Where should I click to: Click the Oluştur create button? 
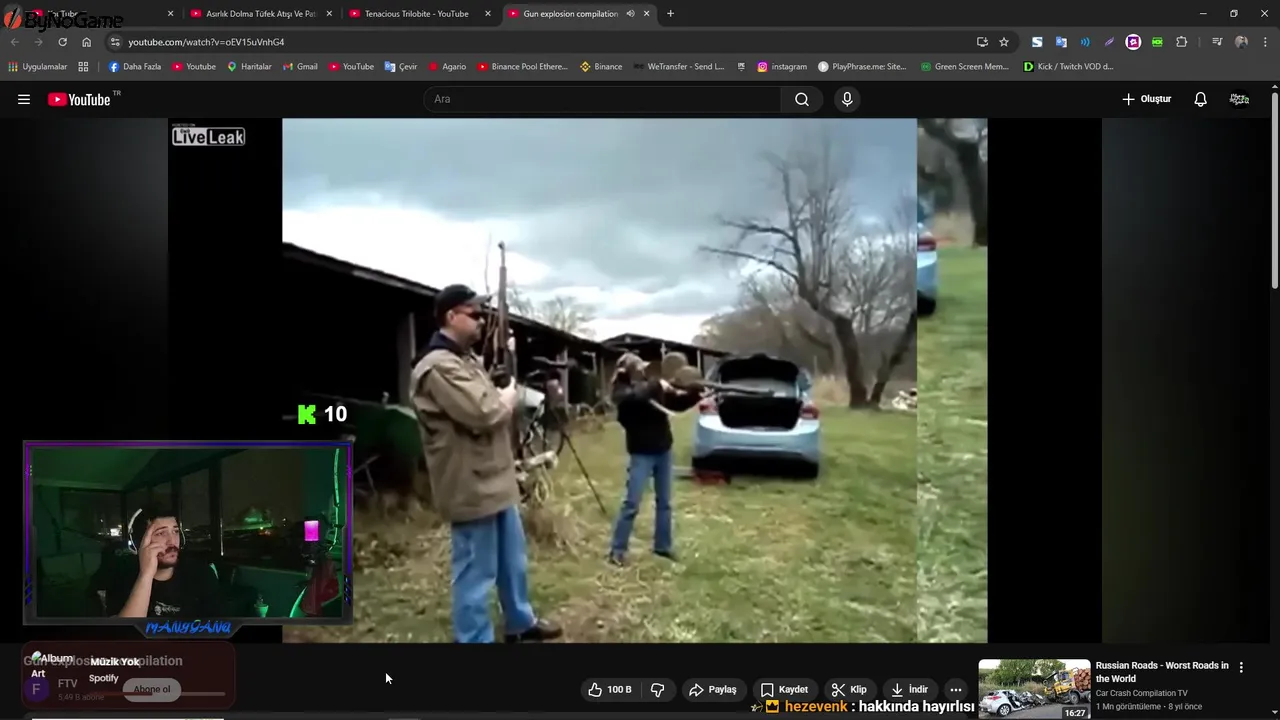tap(1146, 99)
